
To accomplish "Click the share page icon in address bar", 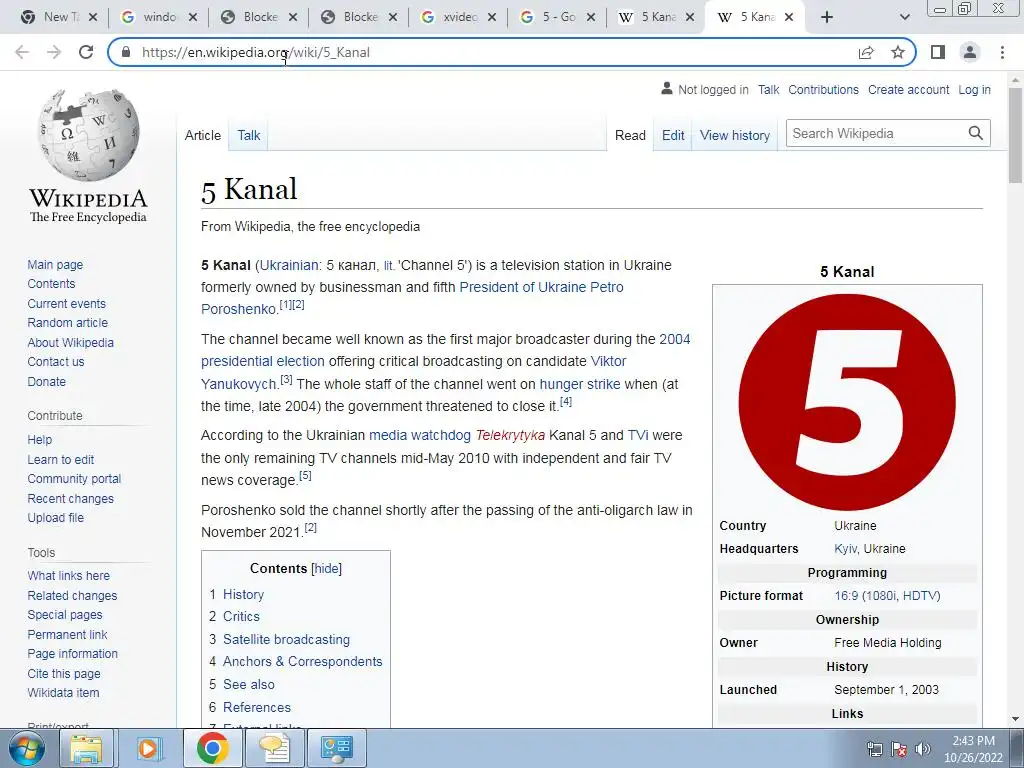I will point(866,52).
